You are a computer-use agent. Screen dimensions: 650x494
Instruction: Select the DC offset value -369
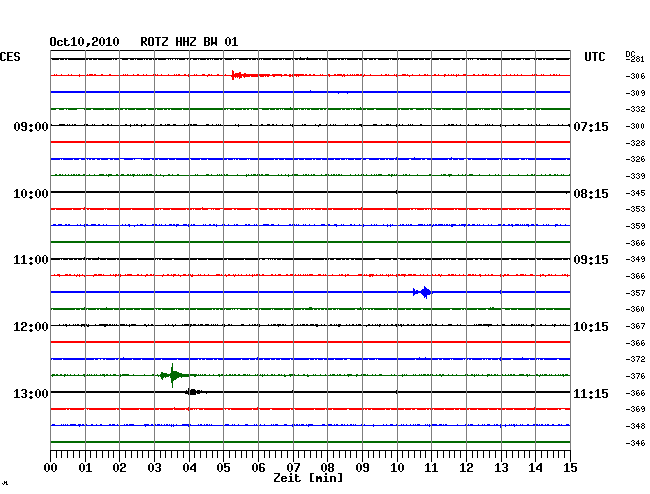(635, 409)
